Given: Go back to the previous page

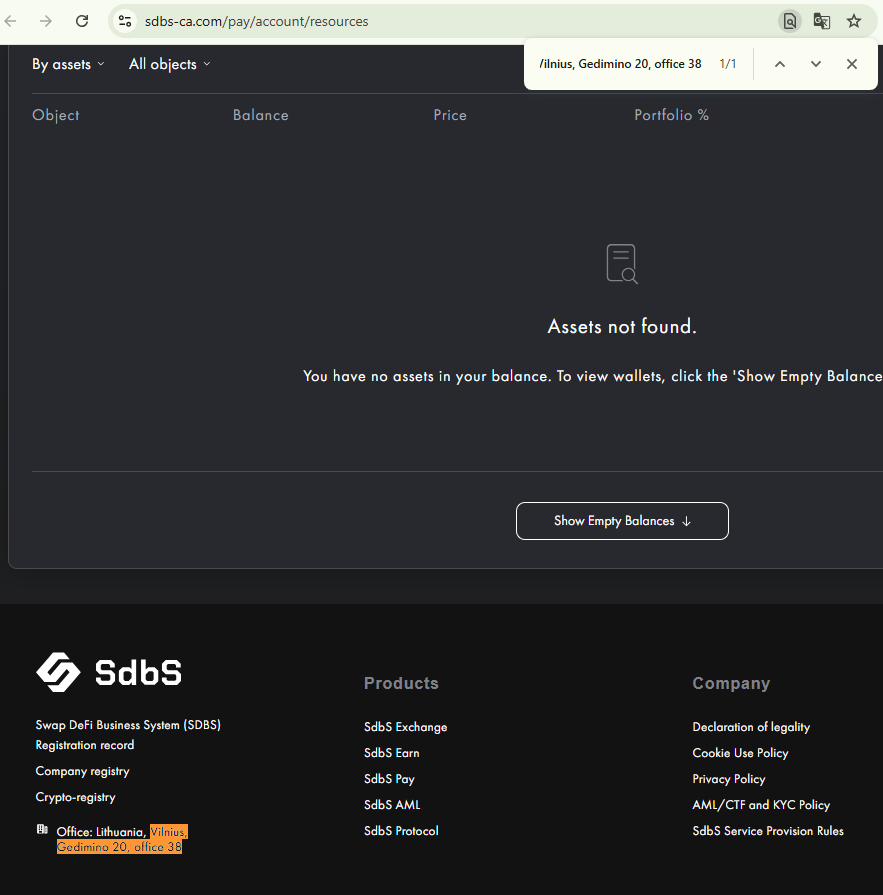Looking at the screenshot, I should (11, 21).
